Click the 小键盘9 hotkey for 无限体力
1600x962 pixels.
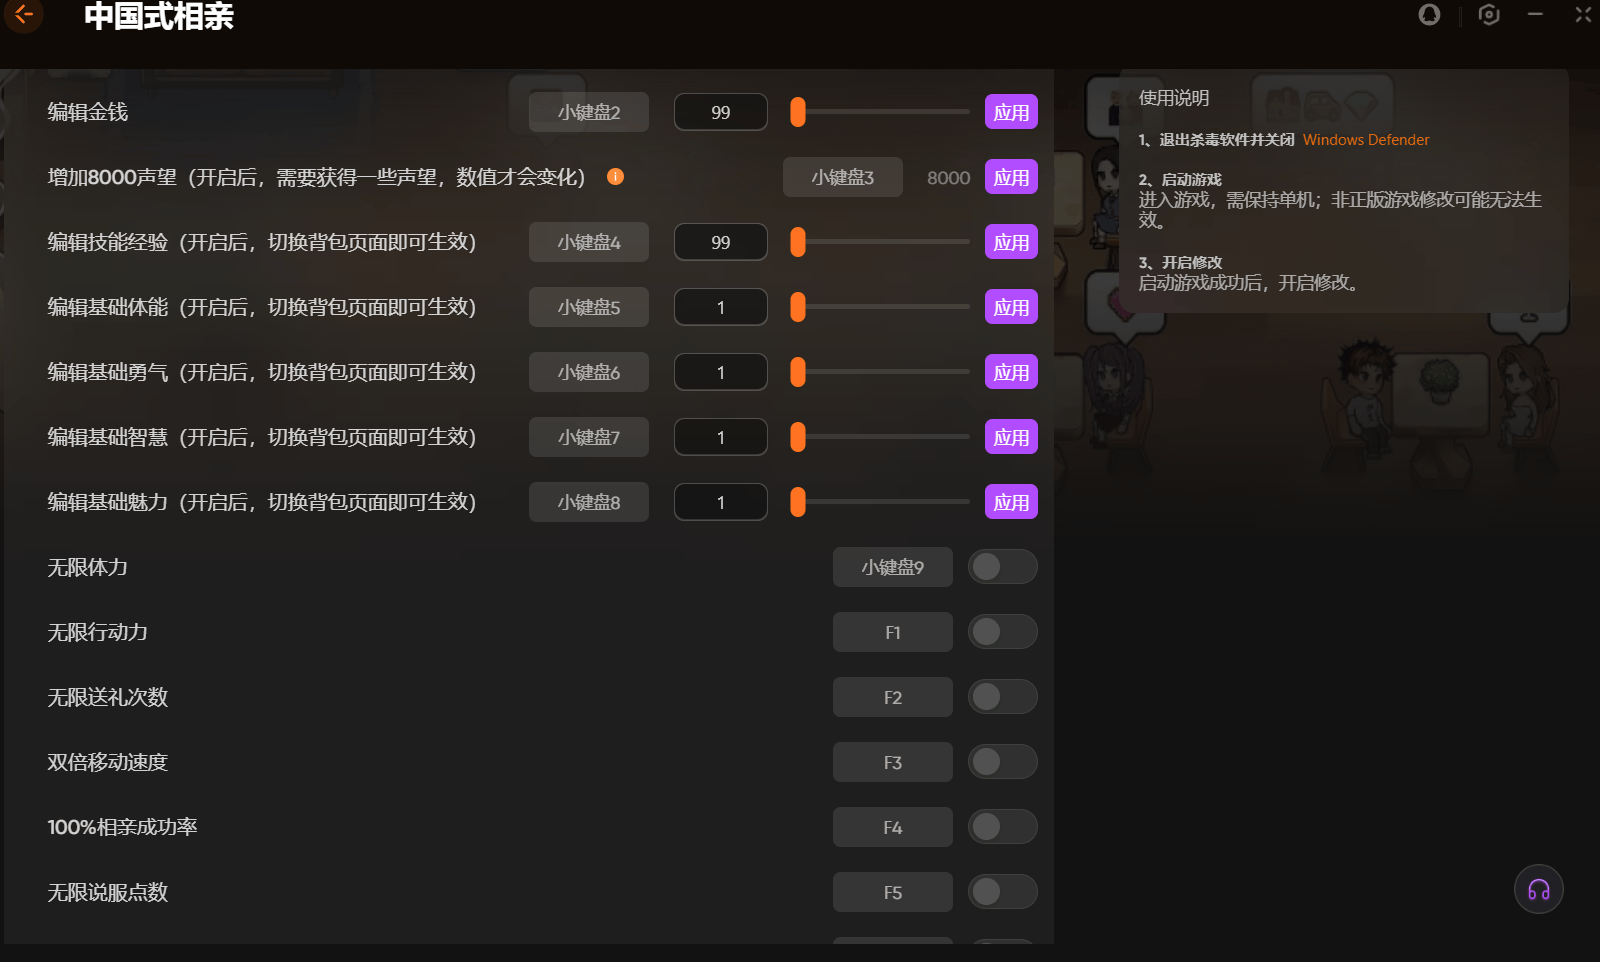coord(892,567)
